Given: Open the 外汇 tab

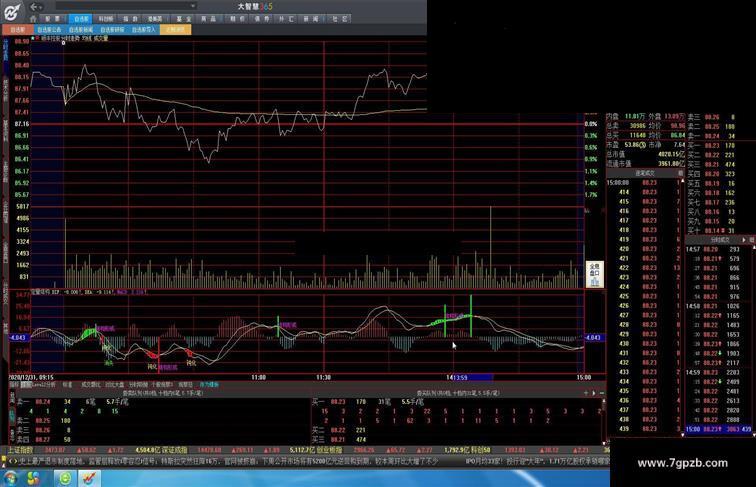Looking at the screenshot, I should (286, 19).
